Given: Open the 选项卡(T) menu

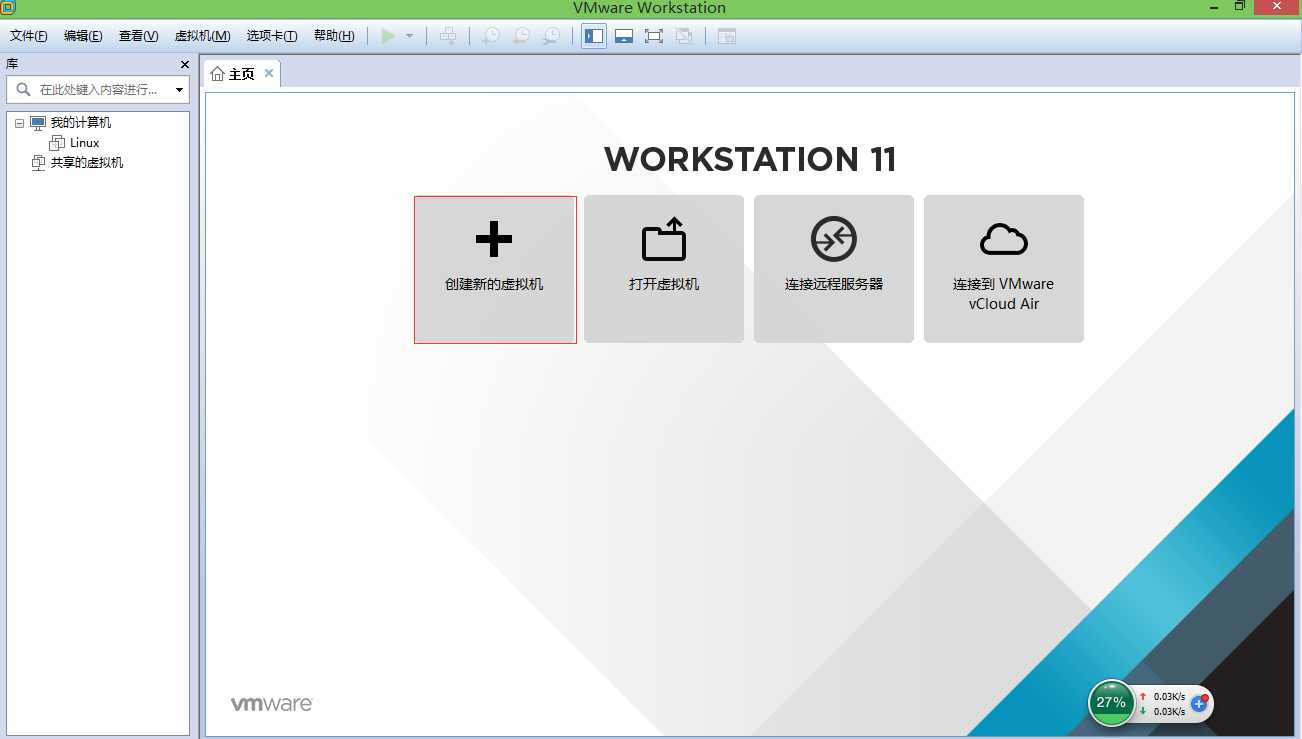Looking at the screenshot, I should coord(272,36).
